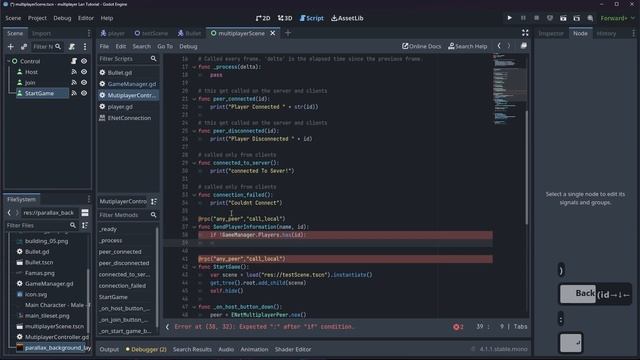
Task: Toggle visibility of Host node
Action: tap(84, 72)
